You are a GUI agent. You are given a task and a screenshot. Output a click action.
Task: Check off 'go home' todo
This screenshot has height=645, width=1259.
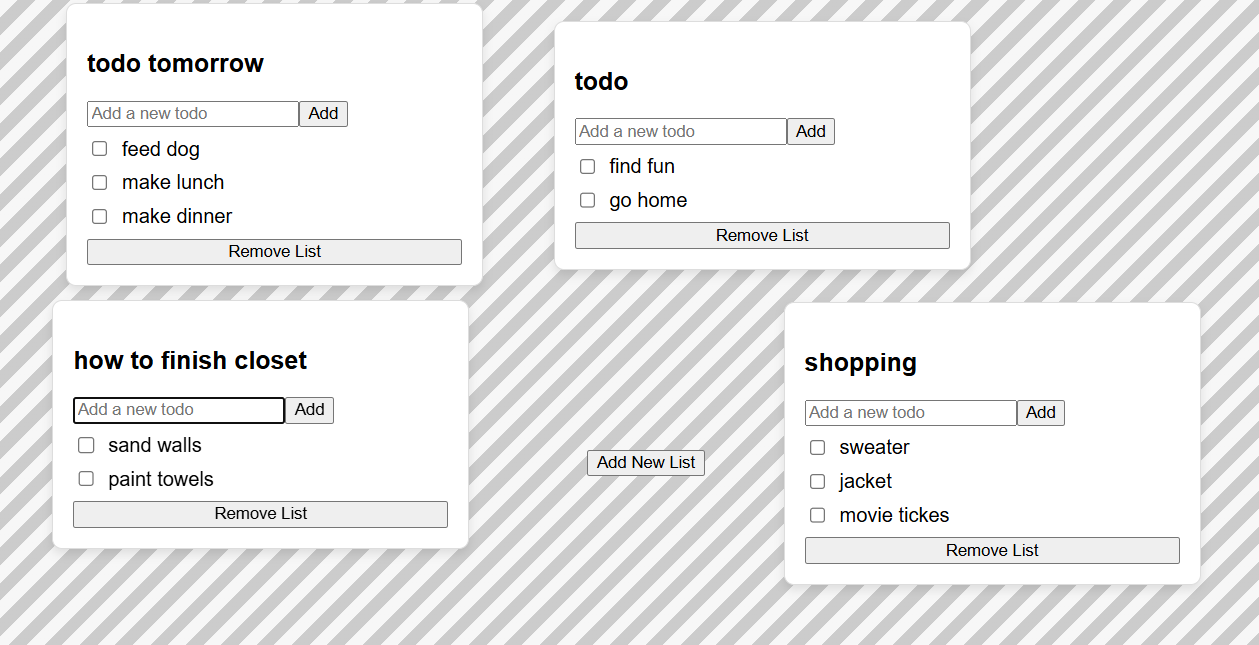click(588, 200)
